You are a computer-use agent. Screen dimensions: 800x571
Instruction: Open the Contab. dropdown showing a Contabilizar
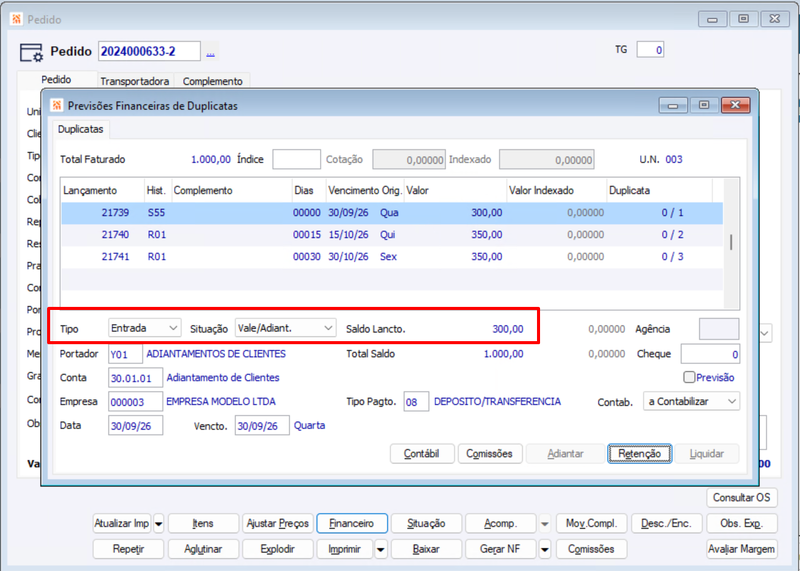click(x=691, y=401)
